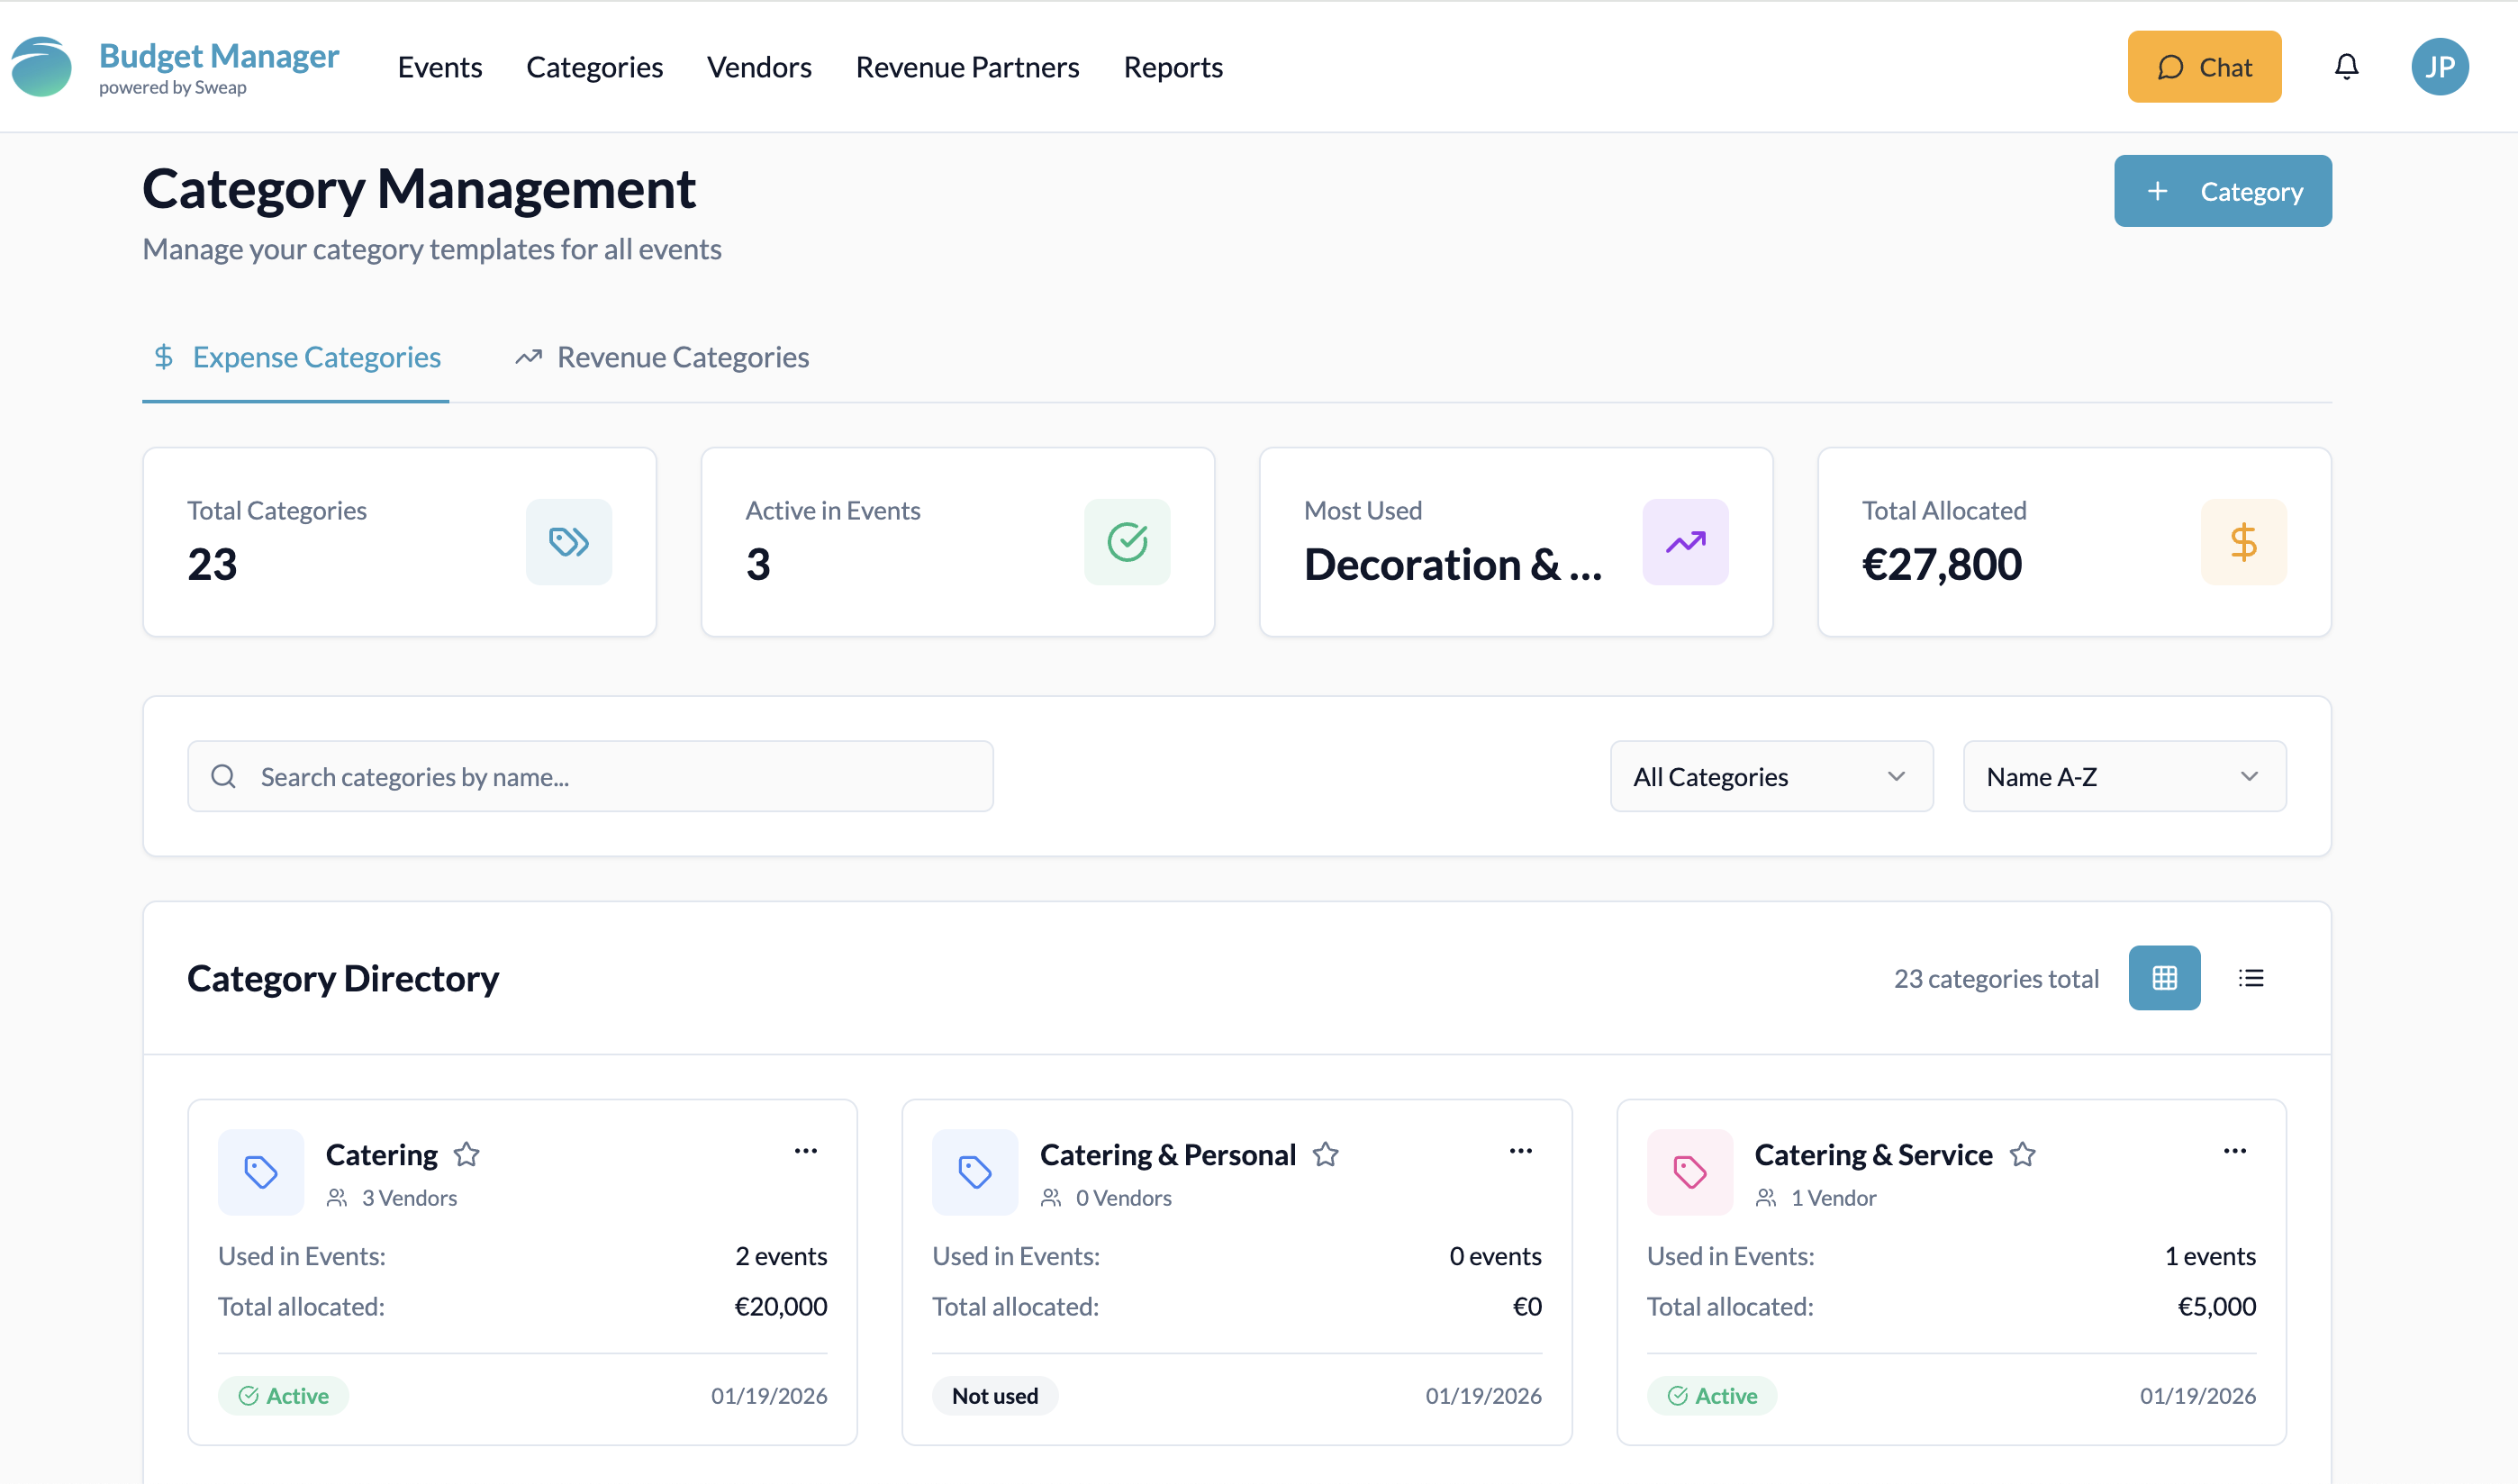Open the Name A-Z sort dropdown

click(x=2123, y=777)
